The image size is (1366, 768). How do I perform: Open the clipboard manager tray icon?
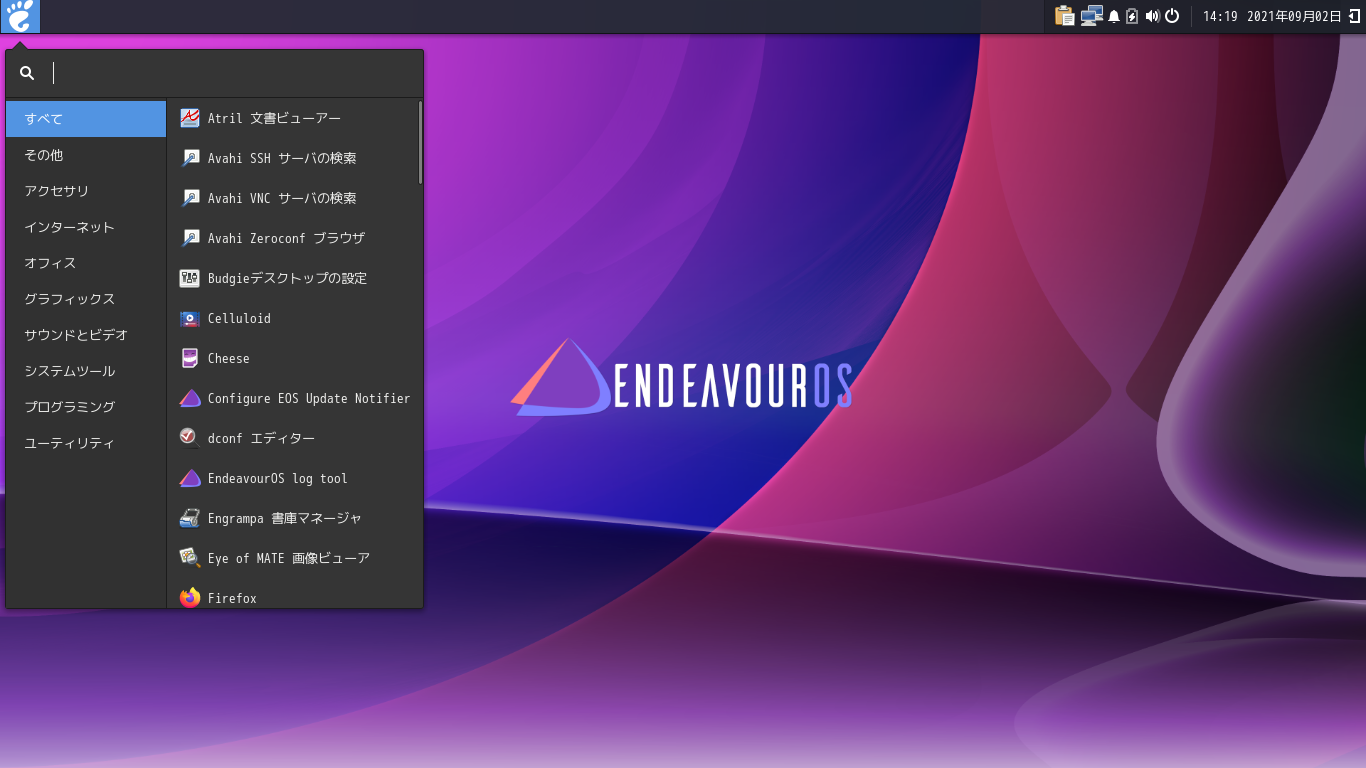1064,16
